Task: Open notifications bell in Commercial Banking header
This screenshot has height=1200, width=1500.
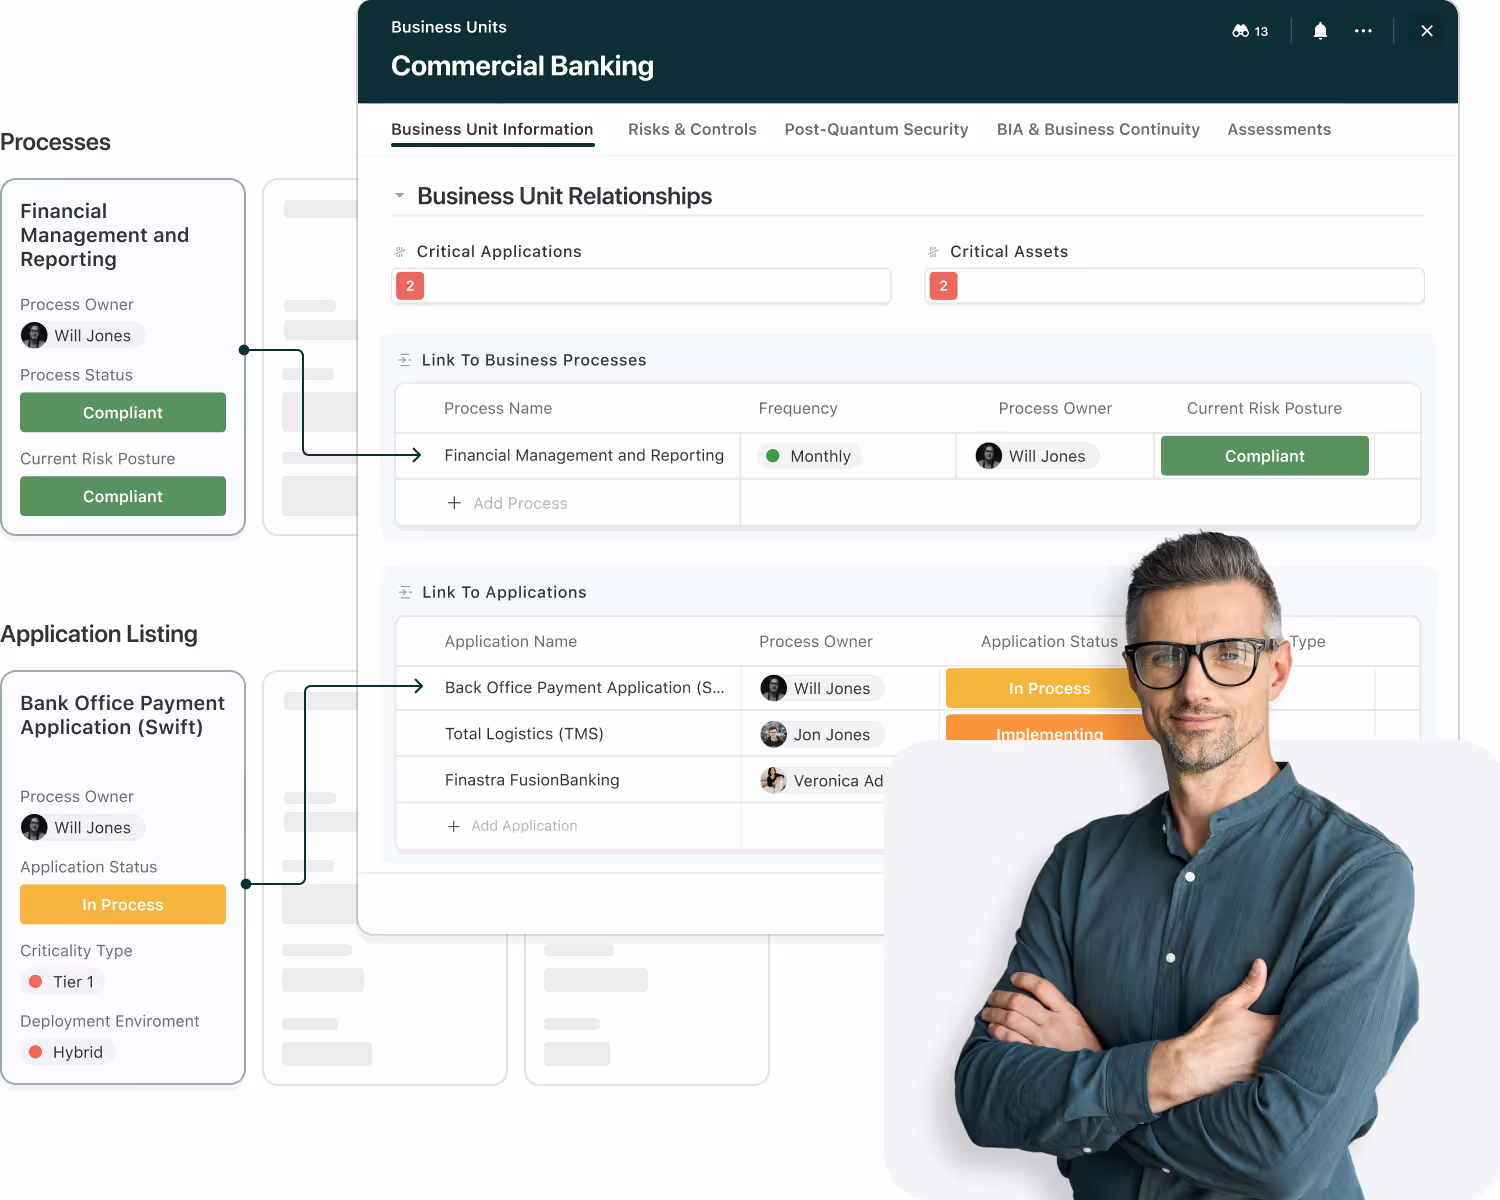Action: click(x=1320, y=31)
